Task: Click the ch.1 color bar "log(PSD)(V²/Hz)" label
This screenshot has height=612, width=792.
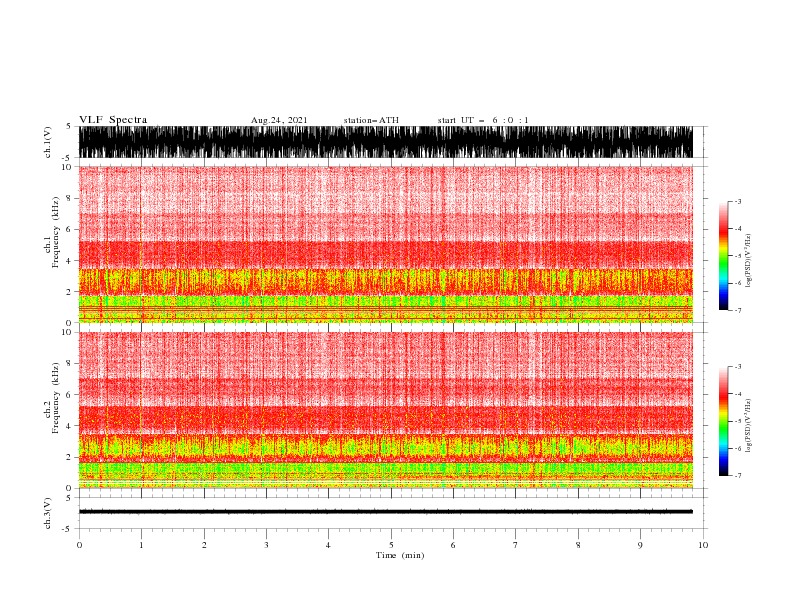Action: coord(748,261)
